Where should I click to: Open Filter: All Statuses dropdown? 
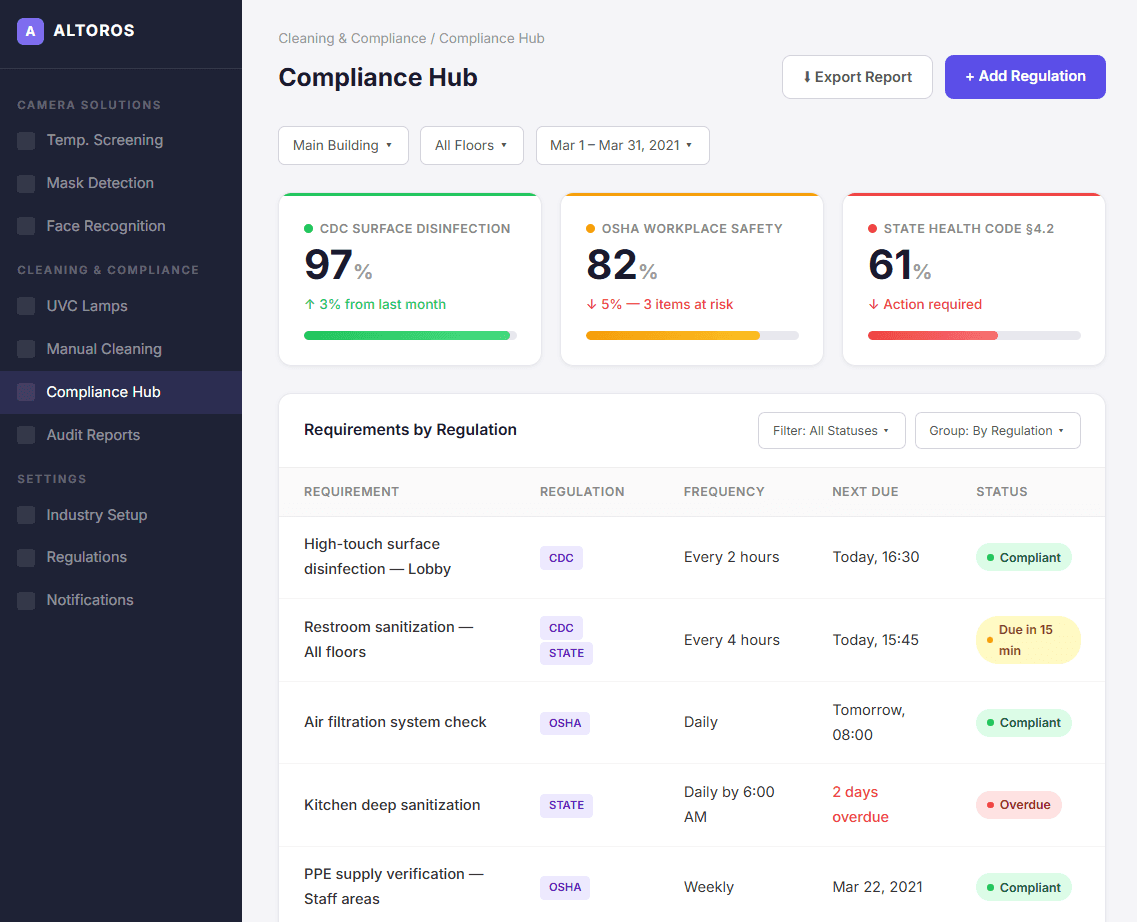click(x=832, y=431)
